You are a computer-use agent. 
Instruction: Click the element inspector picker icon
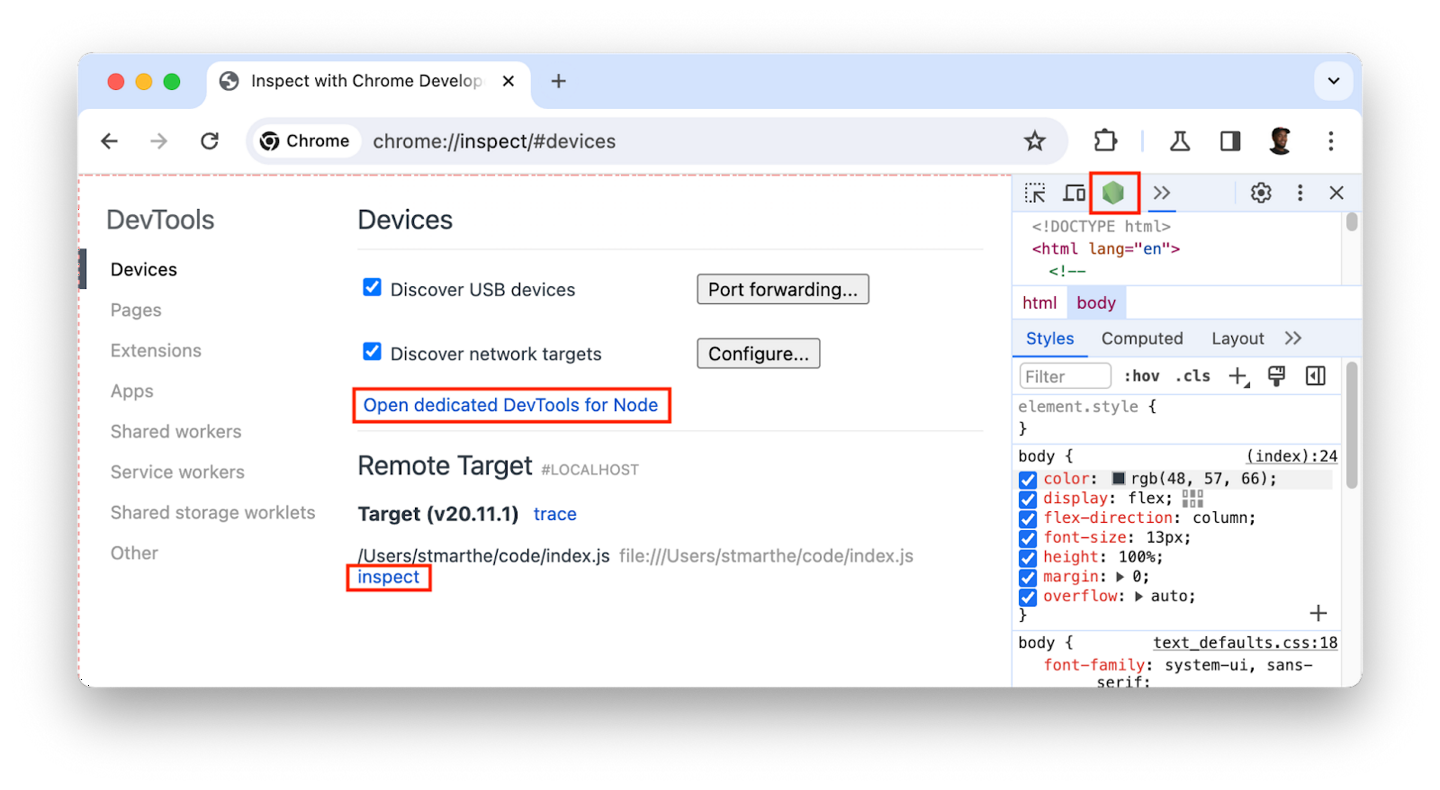coord(1035,193)
